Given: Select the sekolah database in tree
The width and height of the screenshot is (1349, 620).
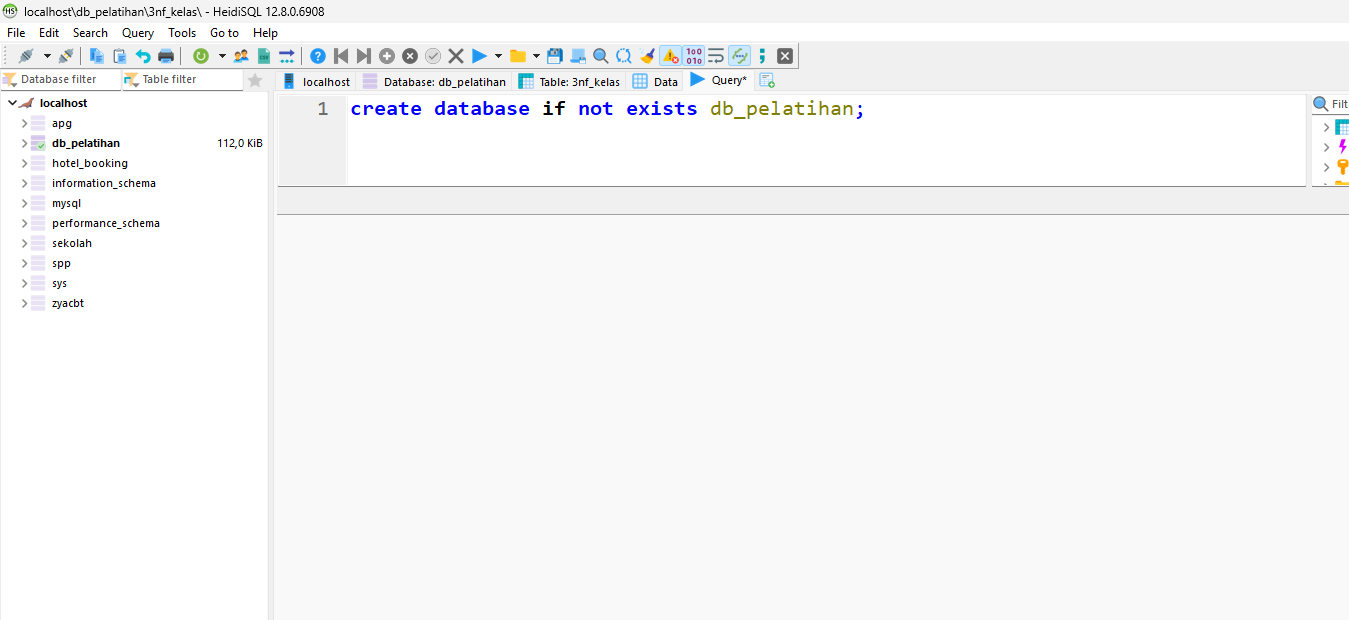Looking at the screenshot, I should pyautogui.click(x=72, y=243).
